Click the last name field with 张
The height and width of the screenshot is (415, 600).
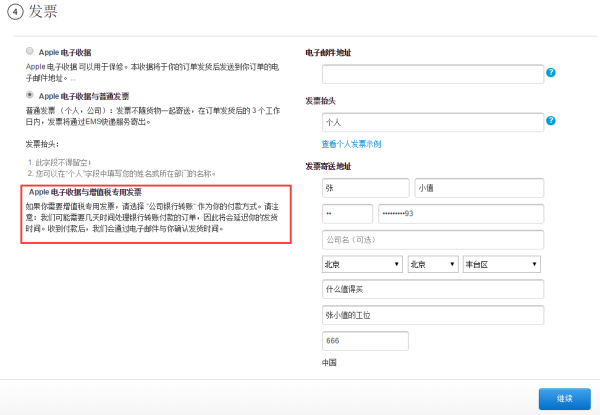click(x=365, y=188)
